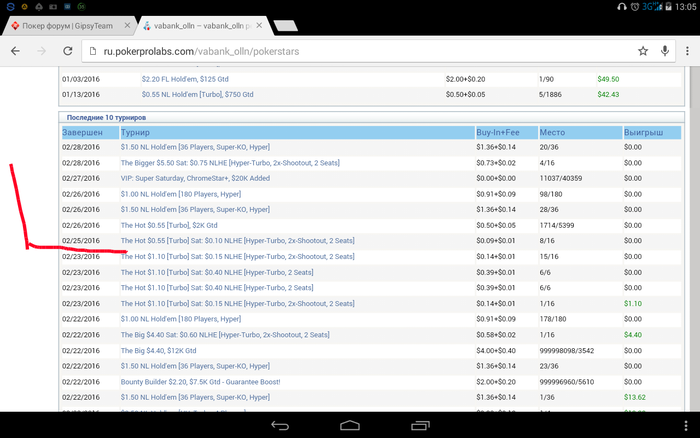Close the vabank_olln tab

tap(259, 25)
